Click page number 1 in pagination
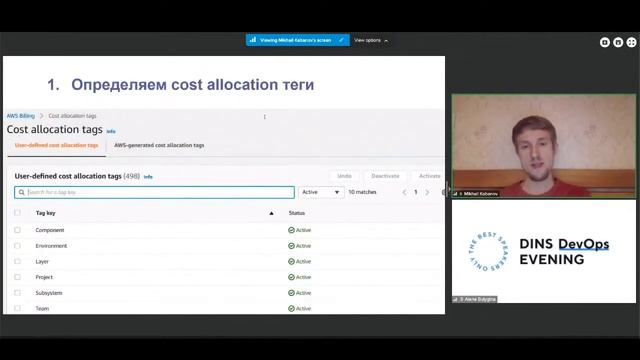Screen dimensions: 640x360 pos(416,192)
